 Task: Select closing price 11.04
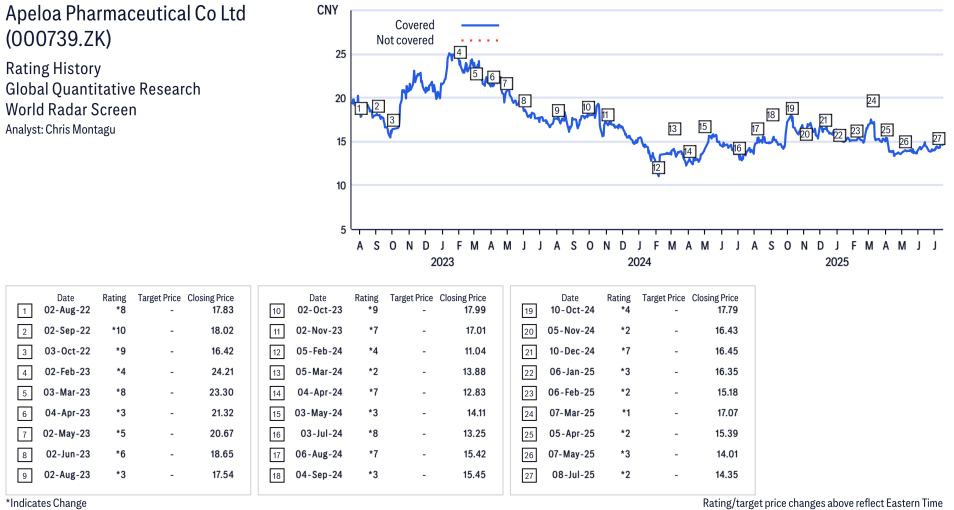tap(476, 351)
